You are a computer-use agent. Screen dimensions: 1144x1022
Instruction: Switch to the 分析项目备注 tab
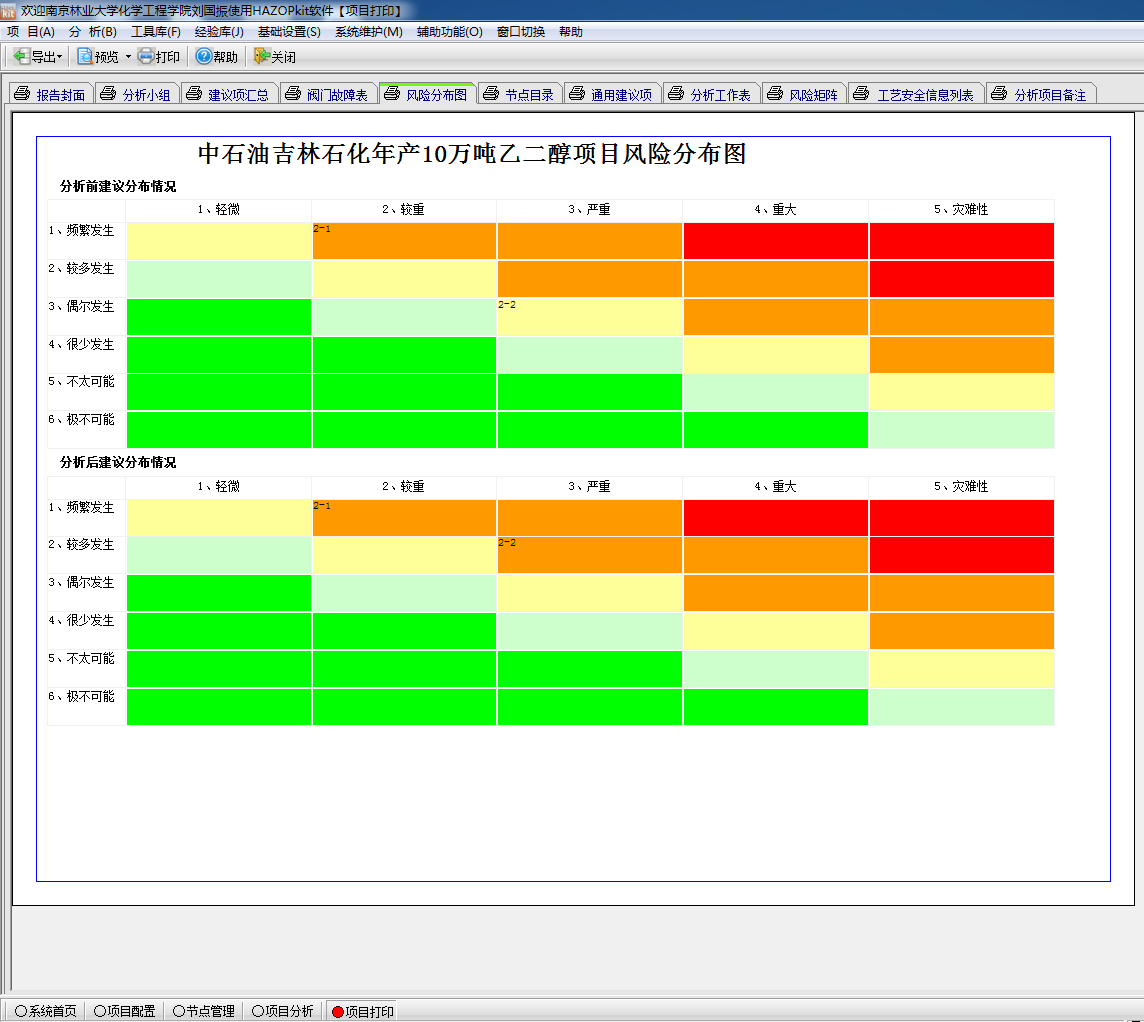1041,94
